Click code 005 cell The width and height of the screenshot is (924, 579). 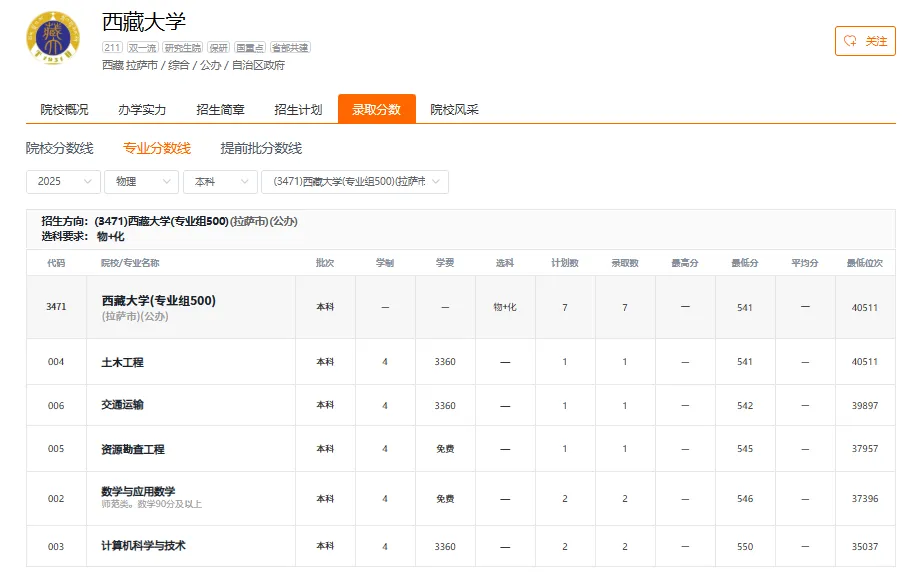tap(56, 449)
